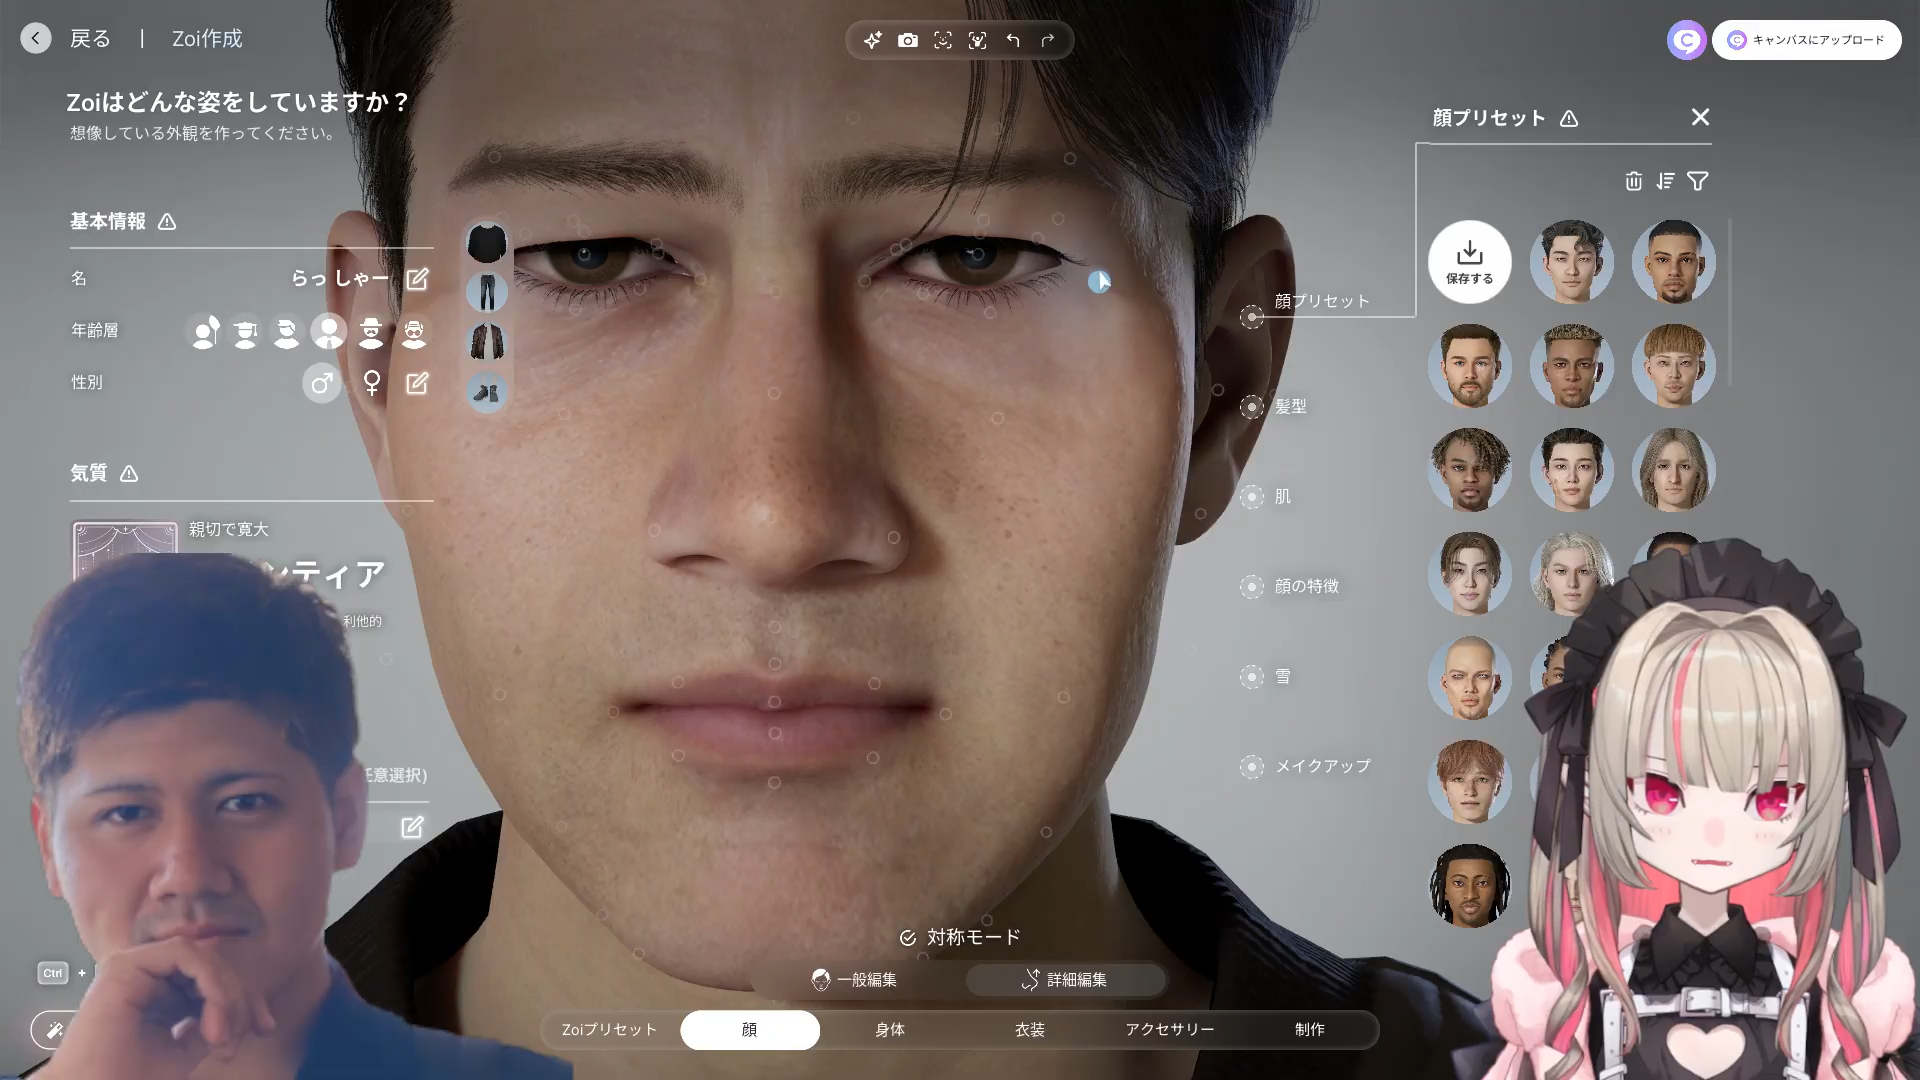Switch to 一般編集 mode
The image size is (1920, 1080).
(x=855, y=980)
